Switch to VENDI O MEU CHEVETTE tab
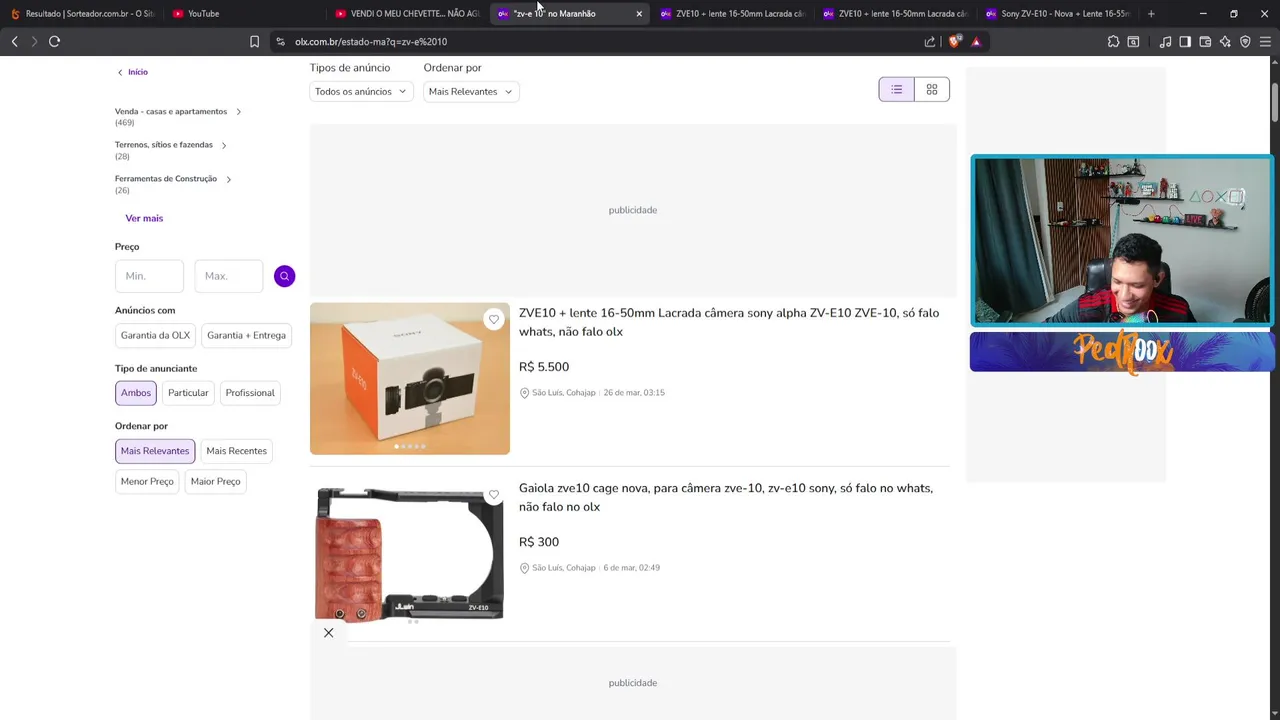Image resolution: width=1280 pixels, height=720 pixels. [x=406, y=14]
